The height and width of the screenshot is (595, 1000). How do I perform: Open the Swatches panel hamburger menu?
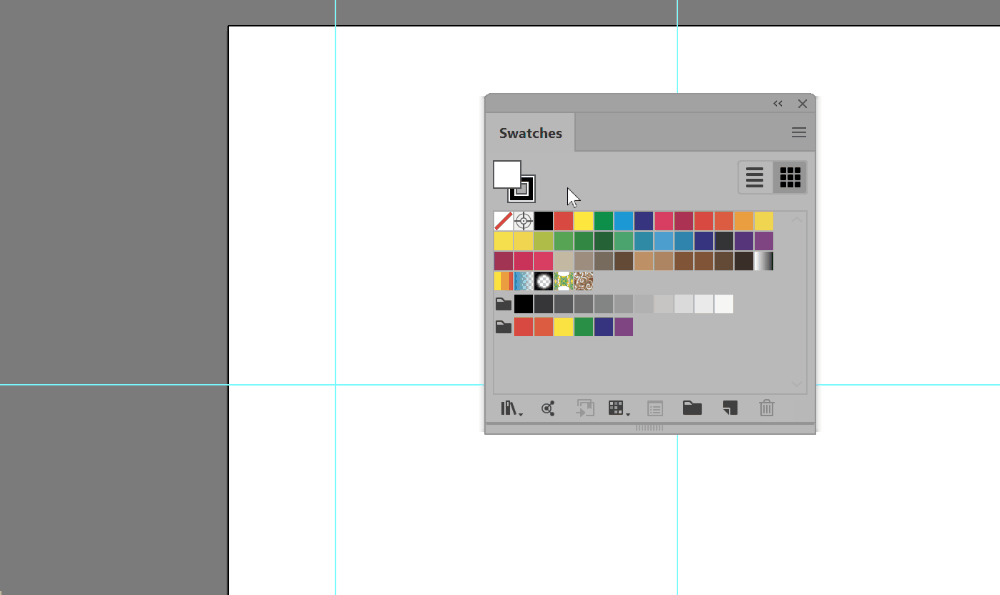(x=798, y=132)
